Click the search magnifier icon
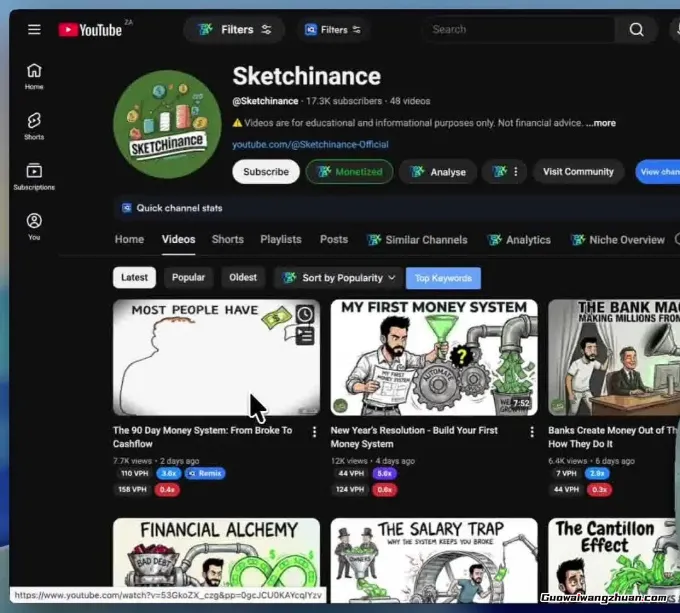The image size is (680, 613). (x=636, y=29)
